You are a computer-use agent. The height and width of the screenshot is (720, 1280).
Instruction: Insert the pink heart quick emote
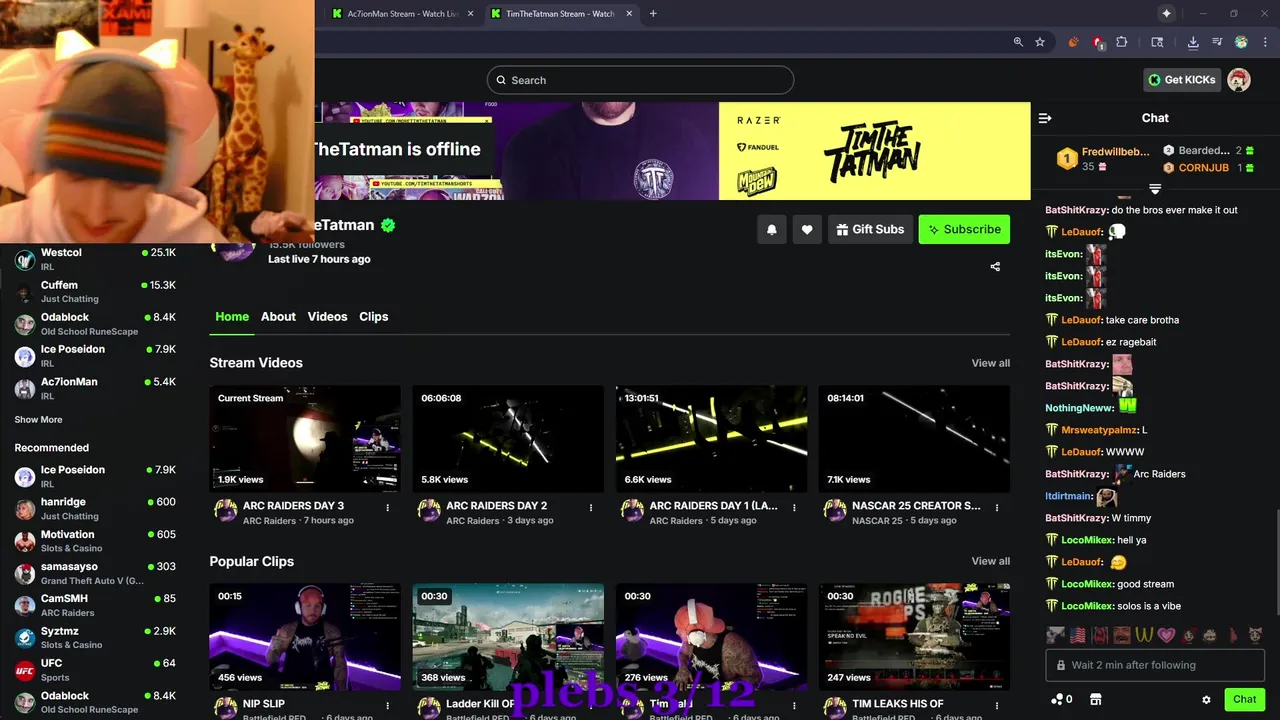[x=1166, y=635]
